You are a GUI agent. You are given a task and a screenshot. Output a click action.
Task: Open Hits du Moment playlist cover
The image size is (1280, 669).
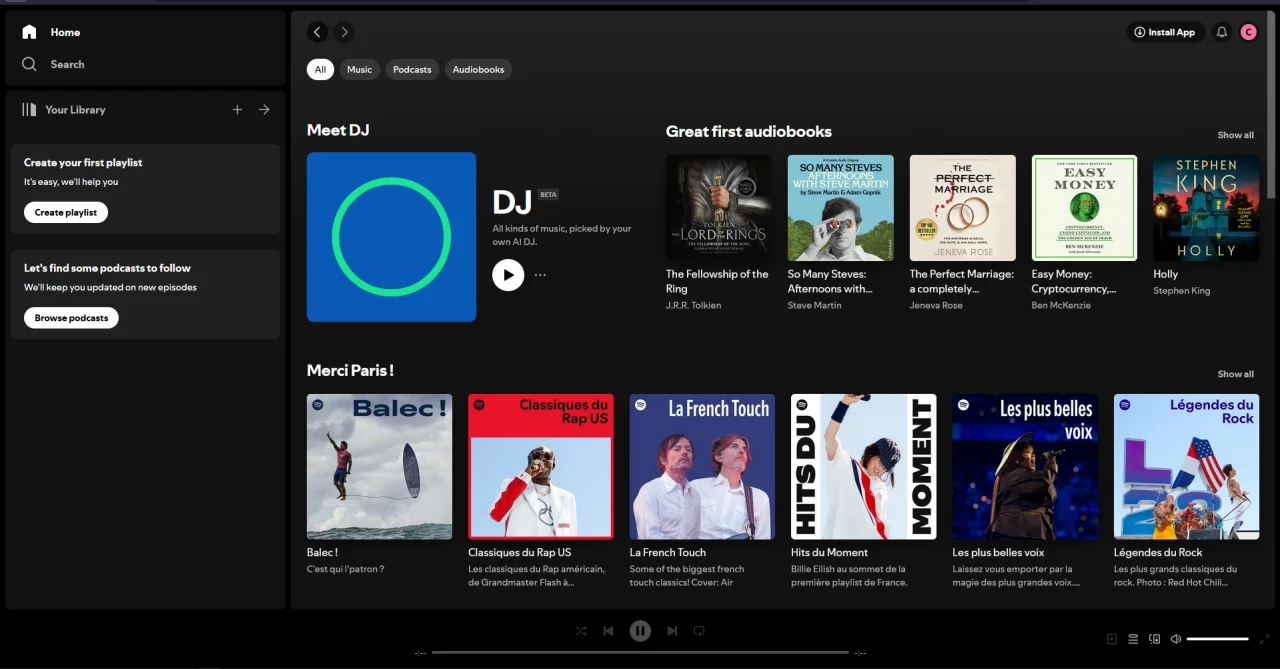click(864, 466)
